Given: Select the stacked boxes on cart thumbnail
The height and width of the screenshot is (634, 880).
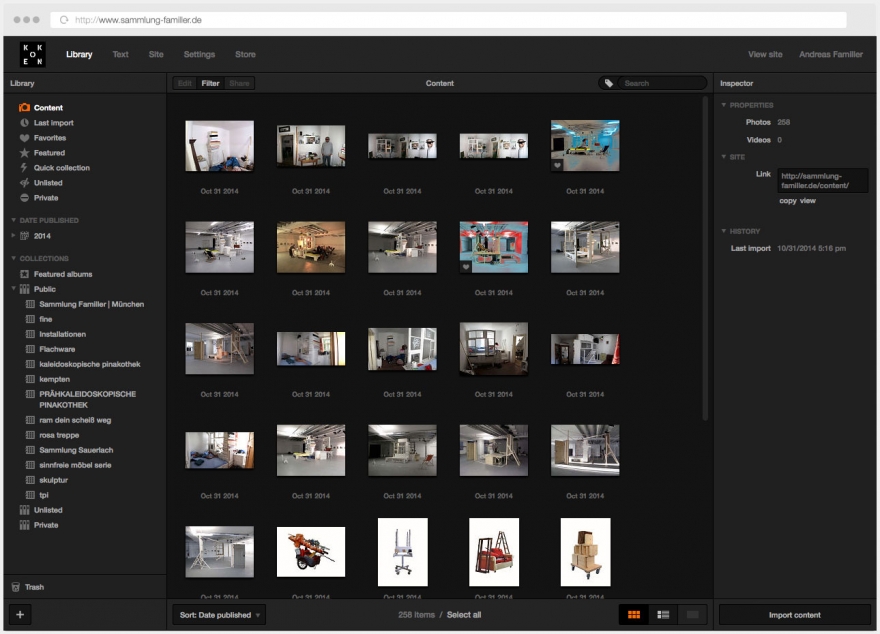Looking at the screenshot, I should click(585, 552).
